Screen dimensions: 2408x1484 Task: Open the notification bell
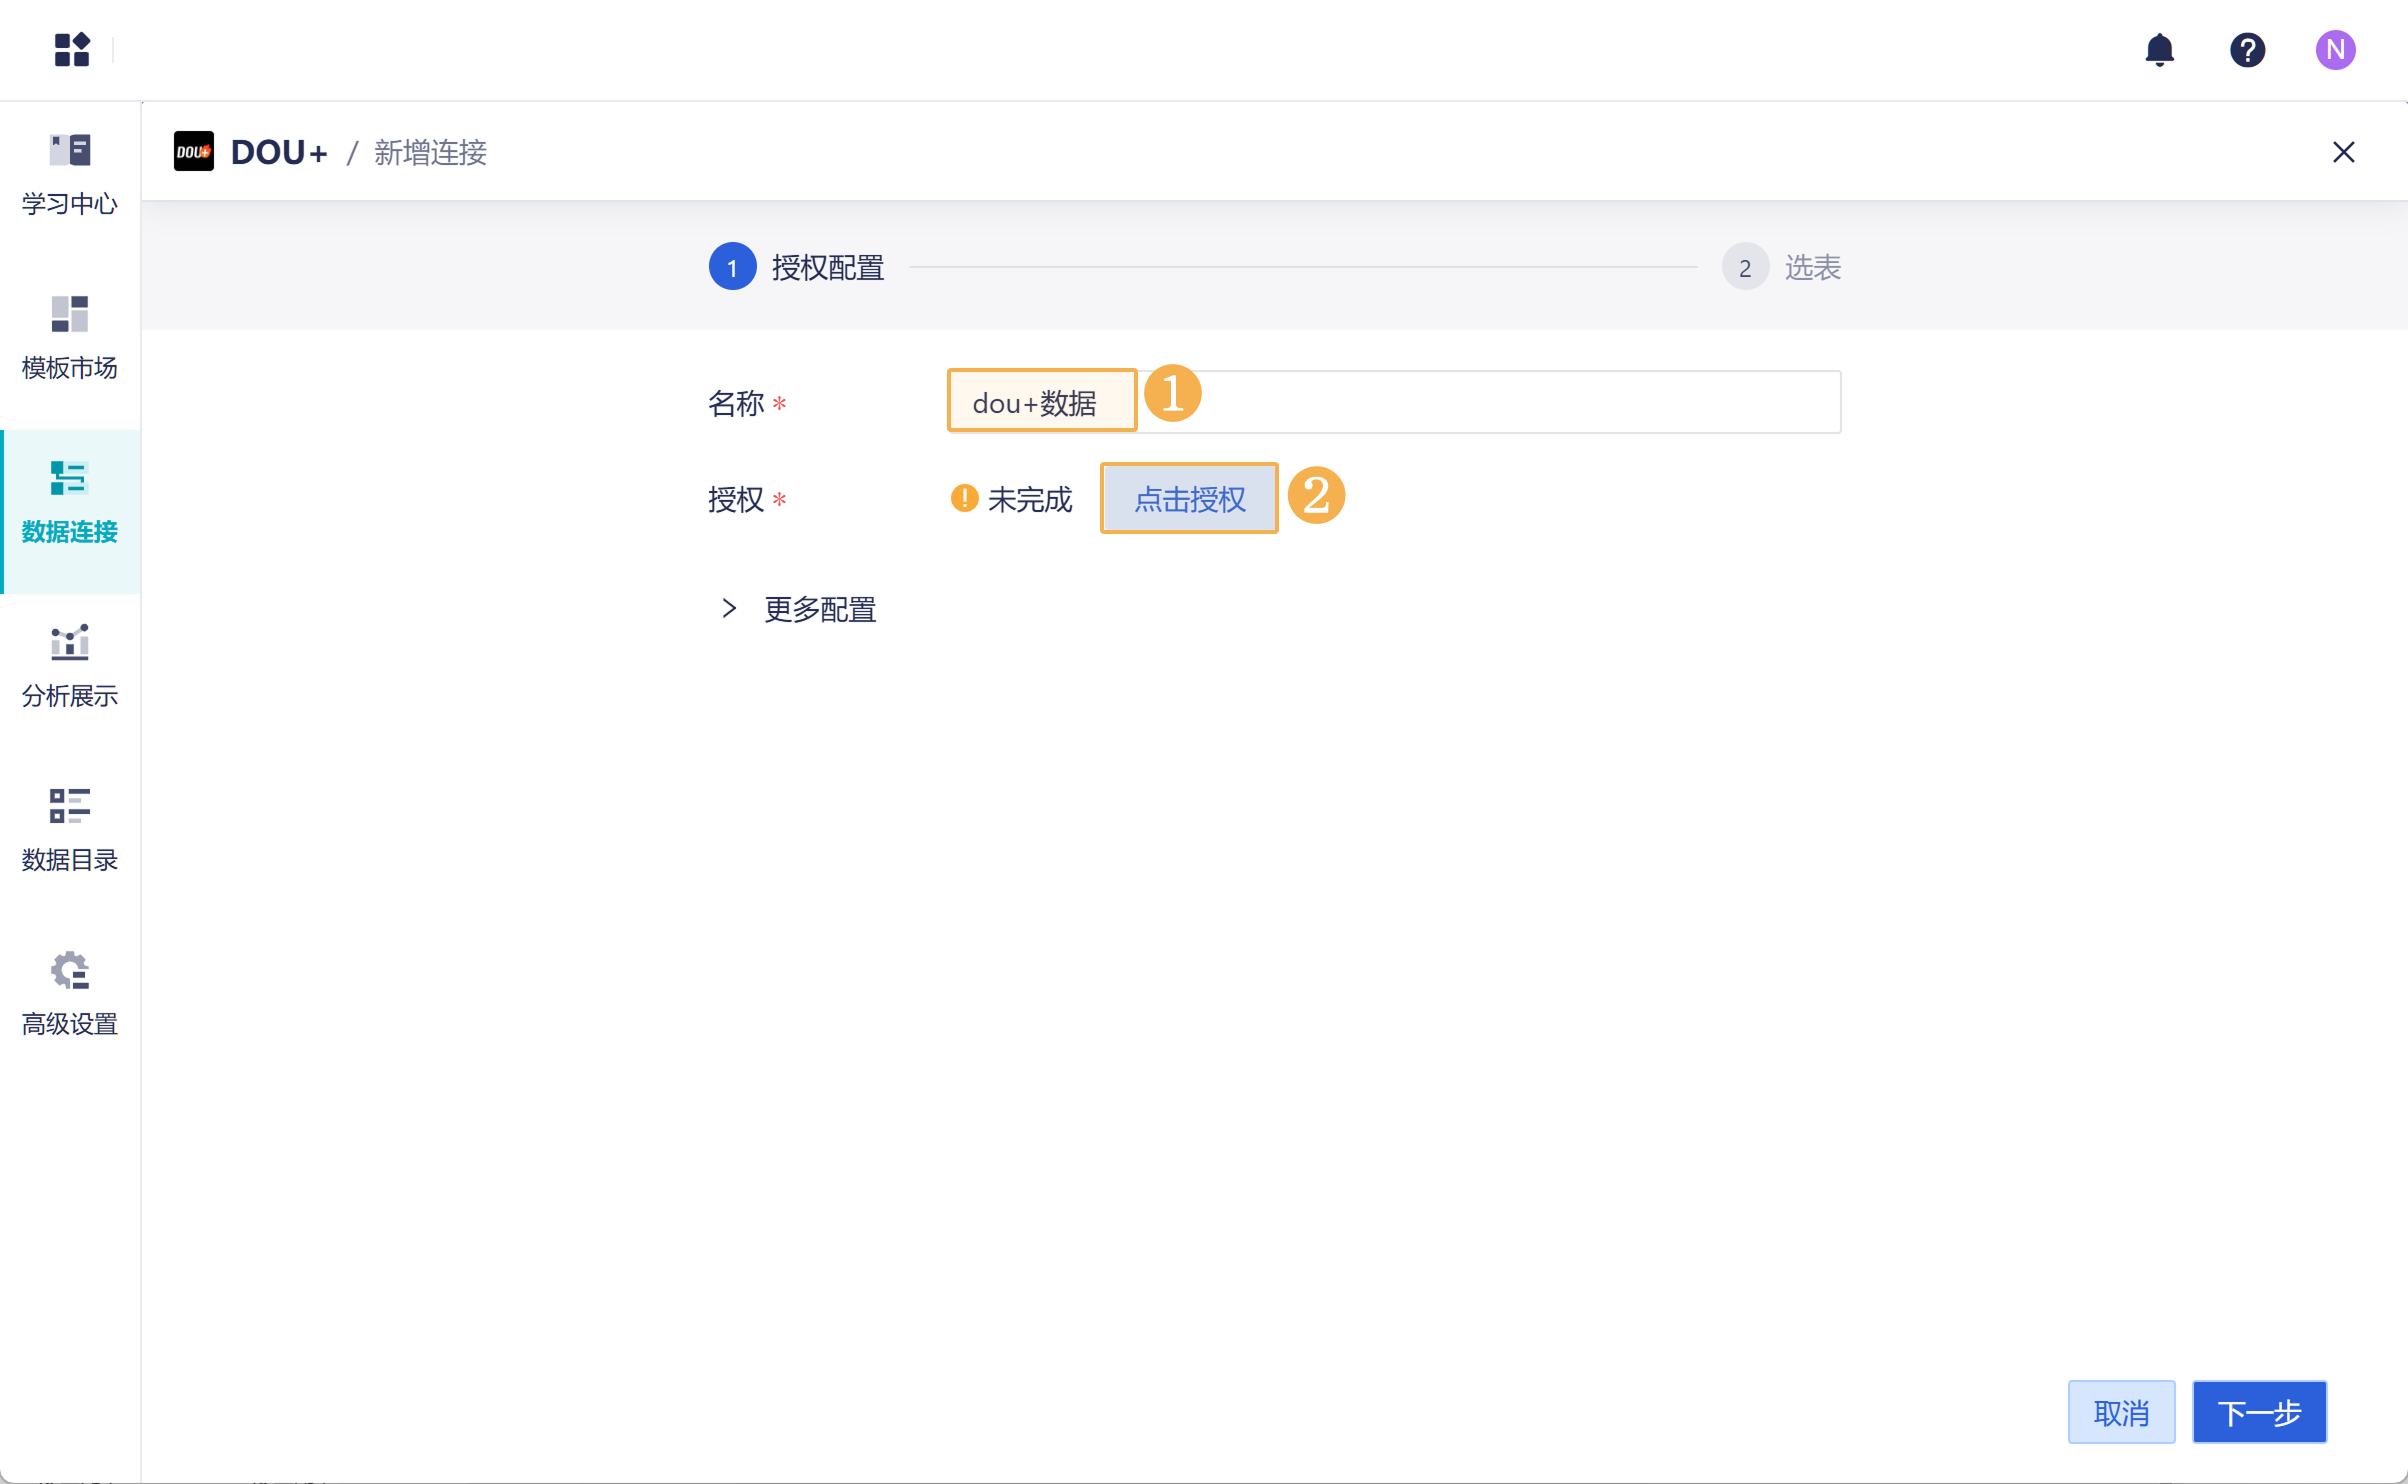point(2161,50)
